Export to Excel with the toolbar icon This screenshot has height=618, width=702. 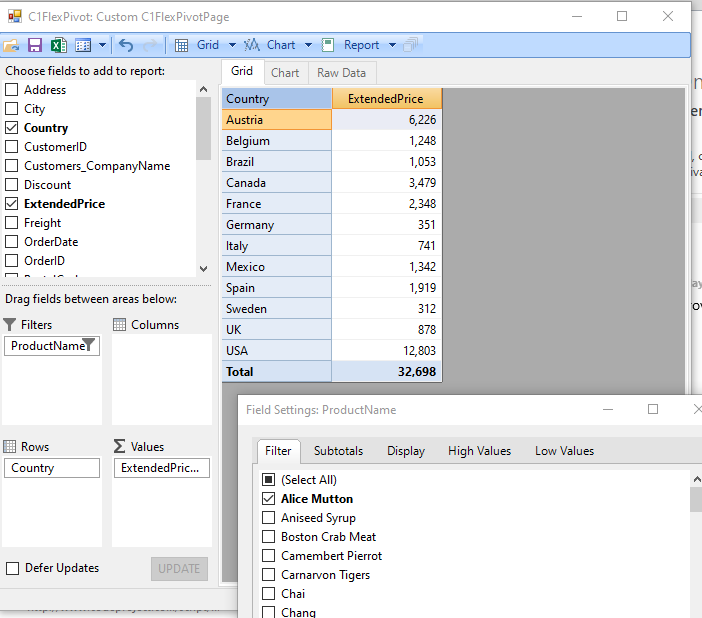pos(59,45)
